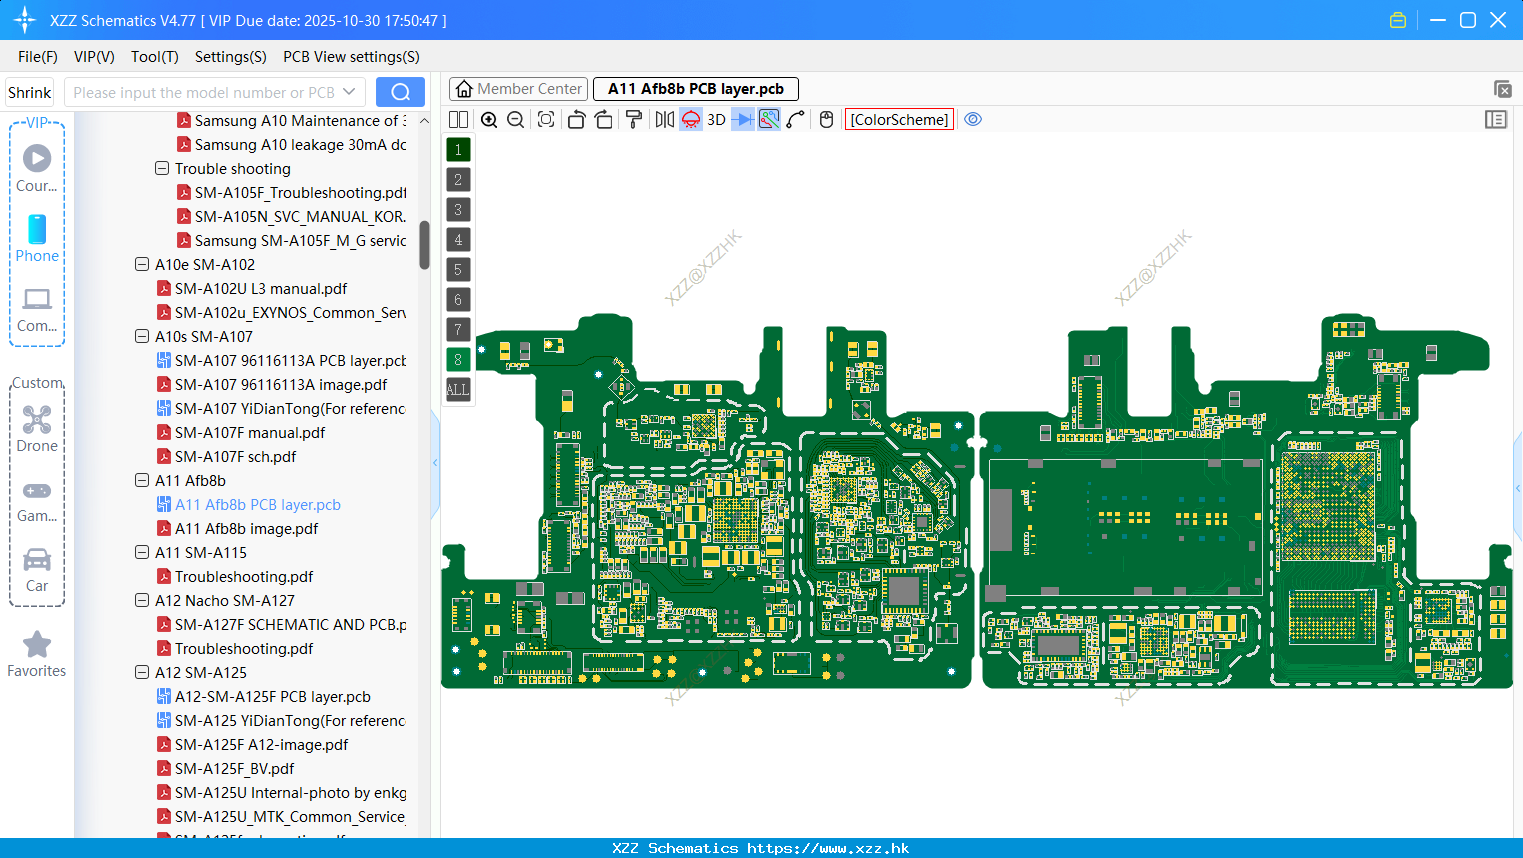This screenshot has width=1523, height=858.
Task: Fit PCB board to window
Action: pos(546,119)
